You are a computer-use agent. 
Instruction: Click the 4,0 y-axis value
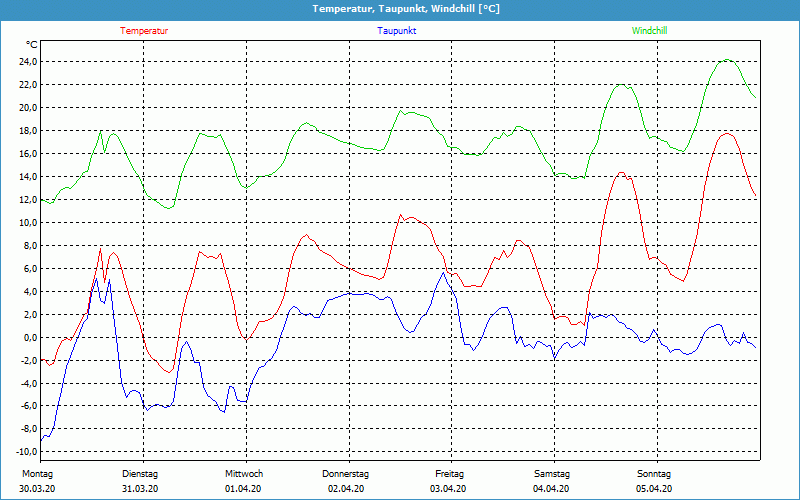tap(30, 291)
